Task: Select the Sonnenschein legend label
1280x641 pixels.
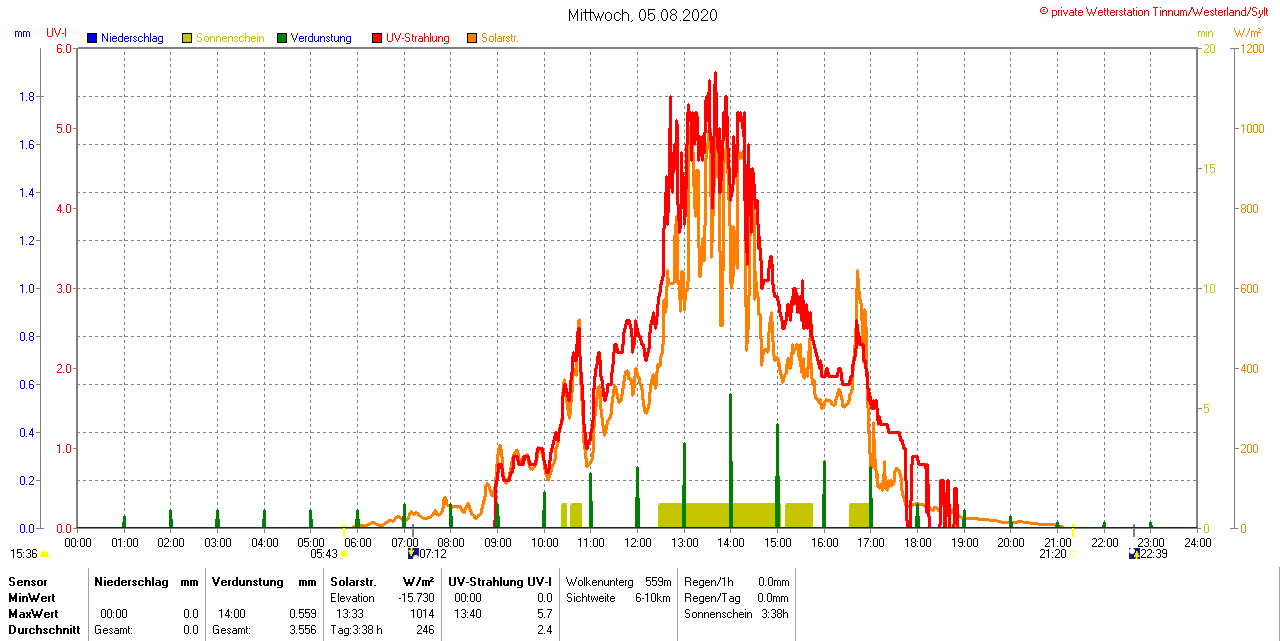Action: (231, 38)
